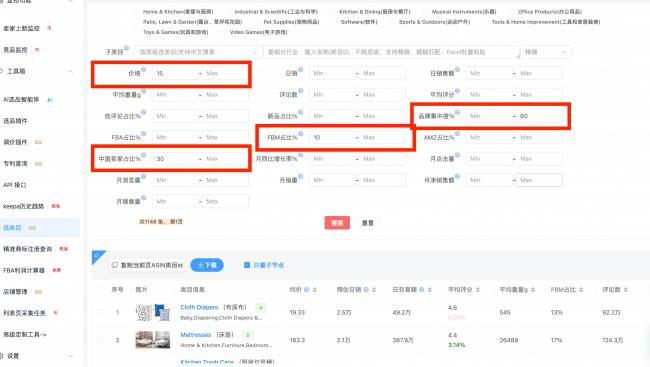The width and height of the screenshot is (650, 367).
Task: Open the 精确 match-mode dropdown
Action: [x=546, y=52]
